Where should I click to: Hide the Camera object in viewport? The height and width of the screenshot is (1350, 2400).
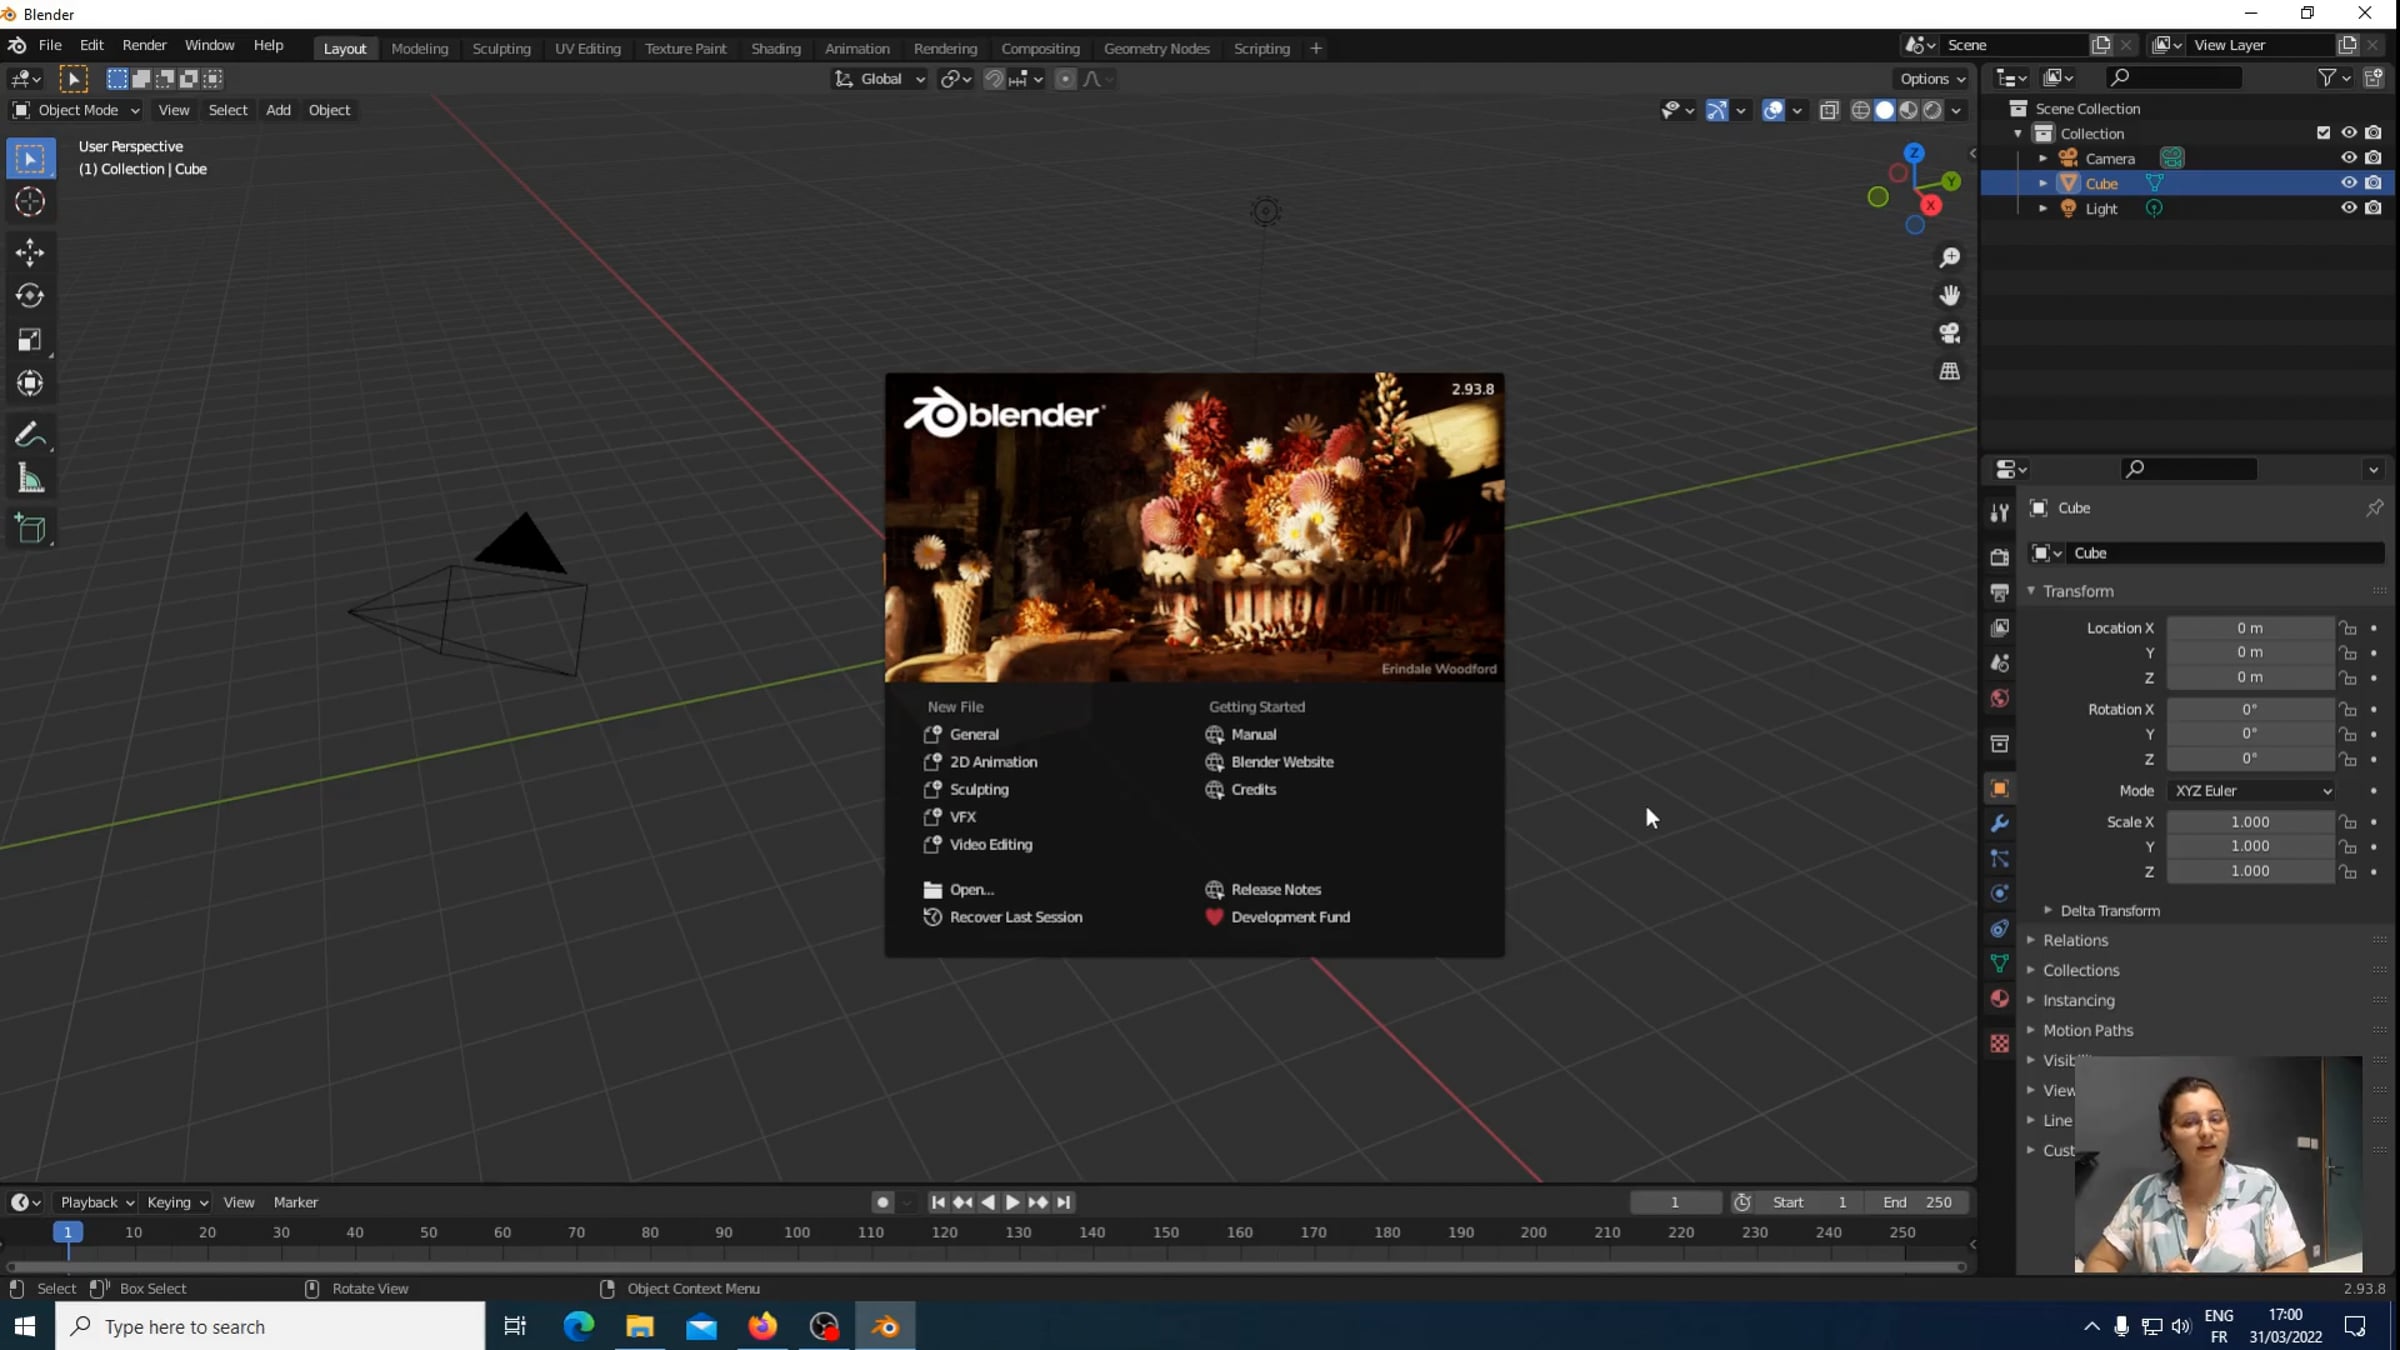[2348, 158]
